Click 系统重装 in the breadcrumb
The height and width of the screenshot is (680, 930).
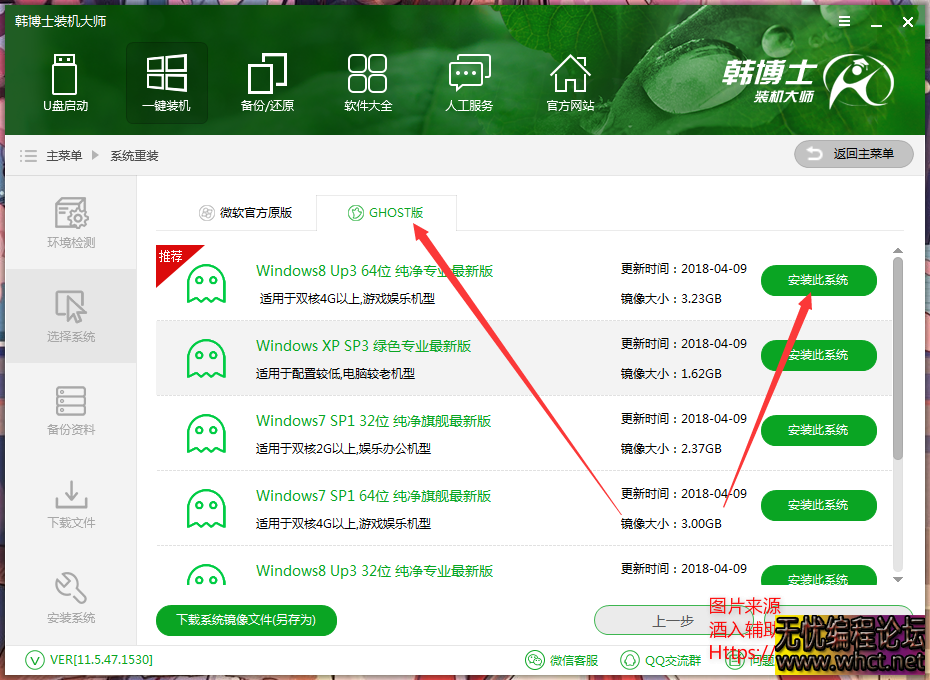[x=135, y=156]
